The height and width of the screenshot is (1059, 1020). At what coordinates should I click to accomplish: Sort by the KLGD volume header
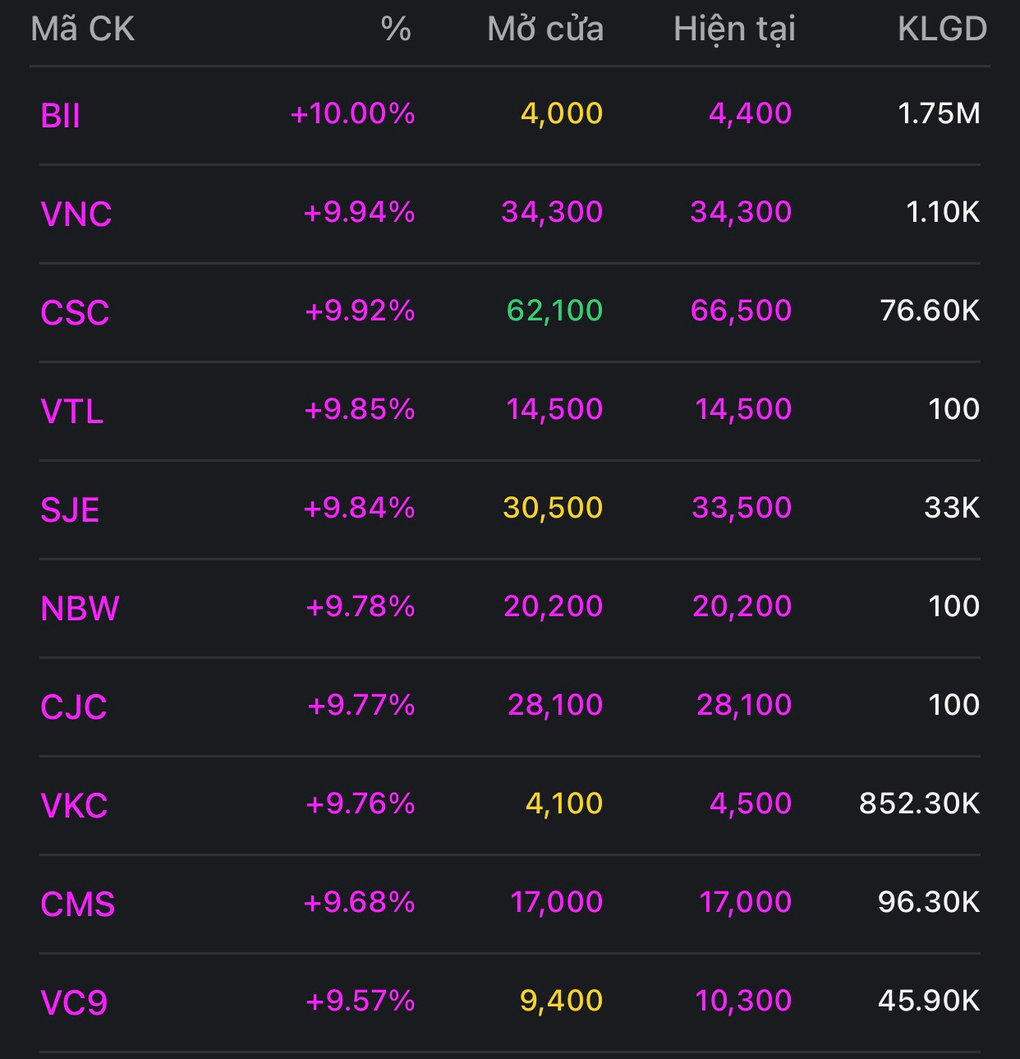click(x=942, y=29)
